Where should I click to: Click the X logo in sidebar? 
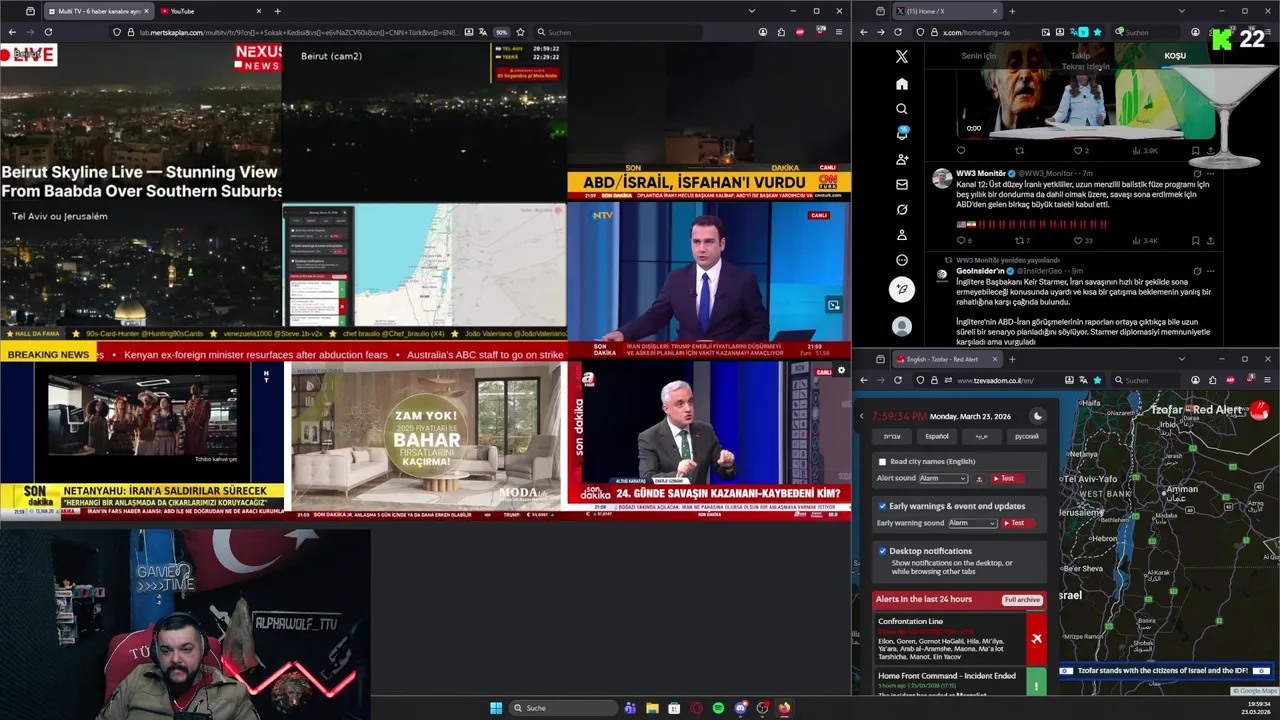coord(901,57)
